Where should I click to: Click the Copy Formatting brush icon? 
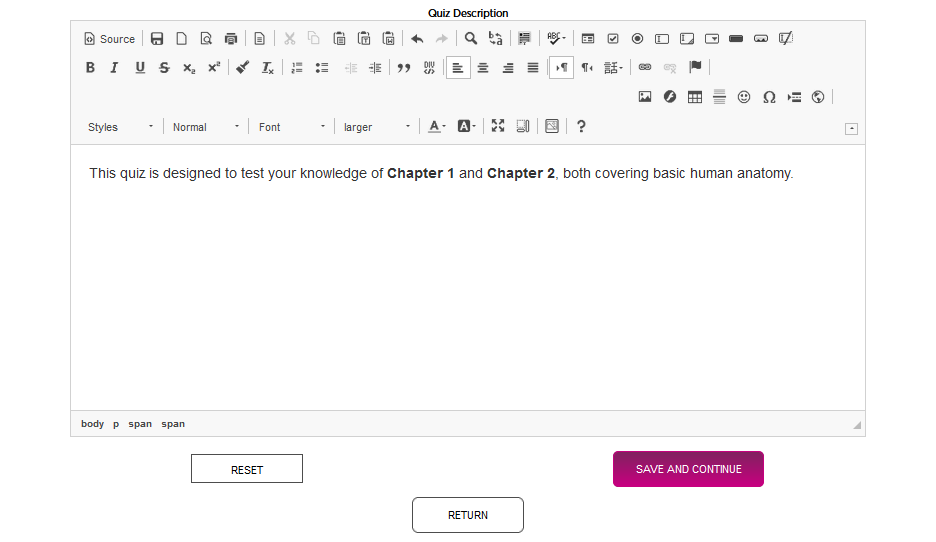[242, 67]
